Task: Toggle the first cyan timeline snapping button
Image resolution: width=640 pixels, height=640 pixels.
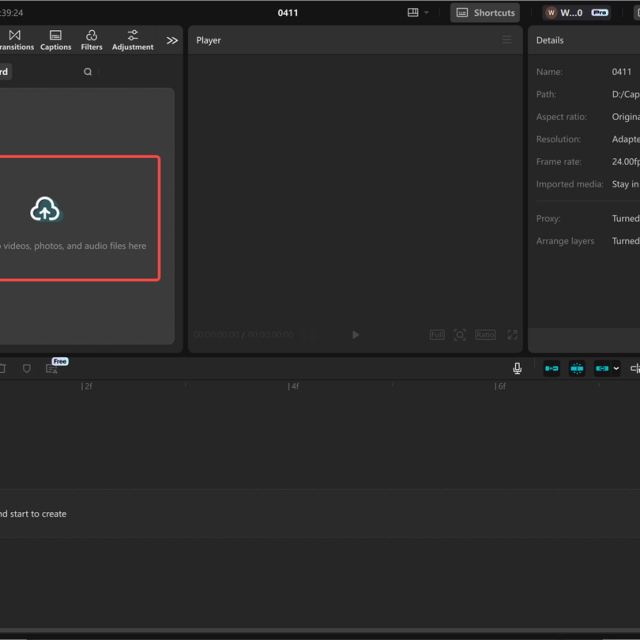Action: [x=551, y=368]
